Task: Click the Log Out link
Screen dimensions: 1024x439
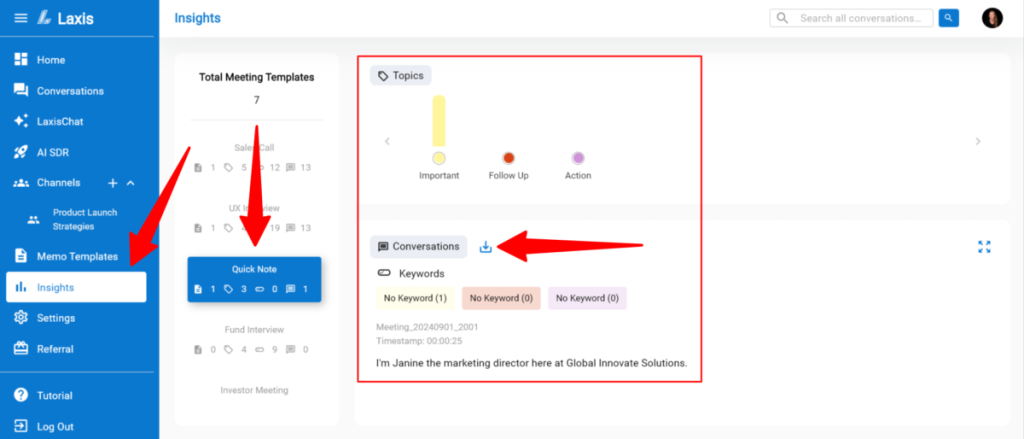Action: 55,426
